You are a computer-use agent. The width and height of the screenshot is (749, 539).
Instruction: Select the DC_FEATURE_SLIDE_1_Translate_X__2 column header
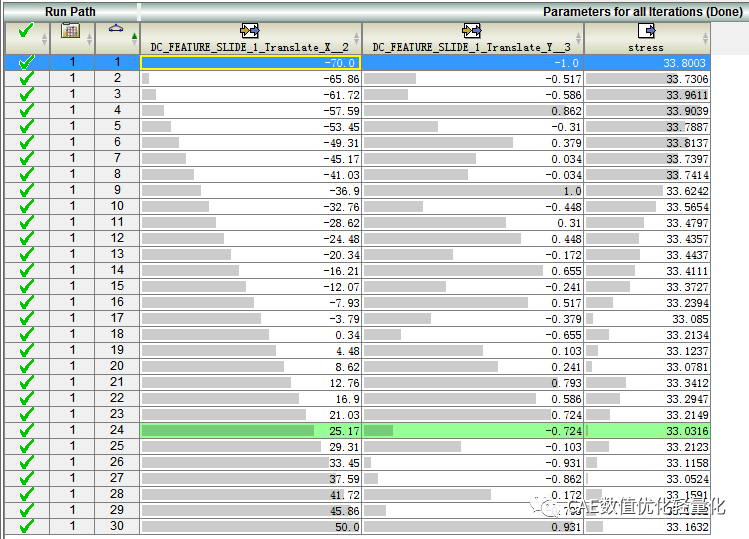tap(249, 47)
